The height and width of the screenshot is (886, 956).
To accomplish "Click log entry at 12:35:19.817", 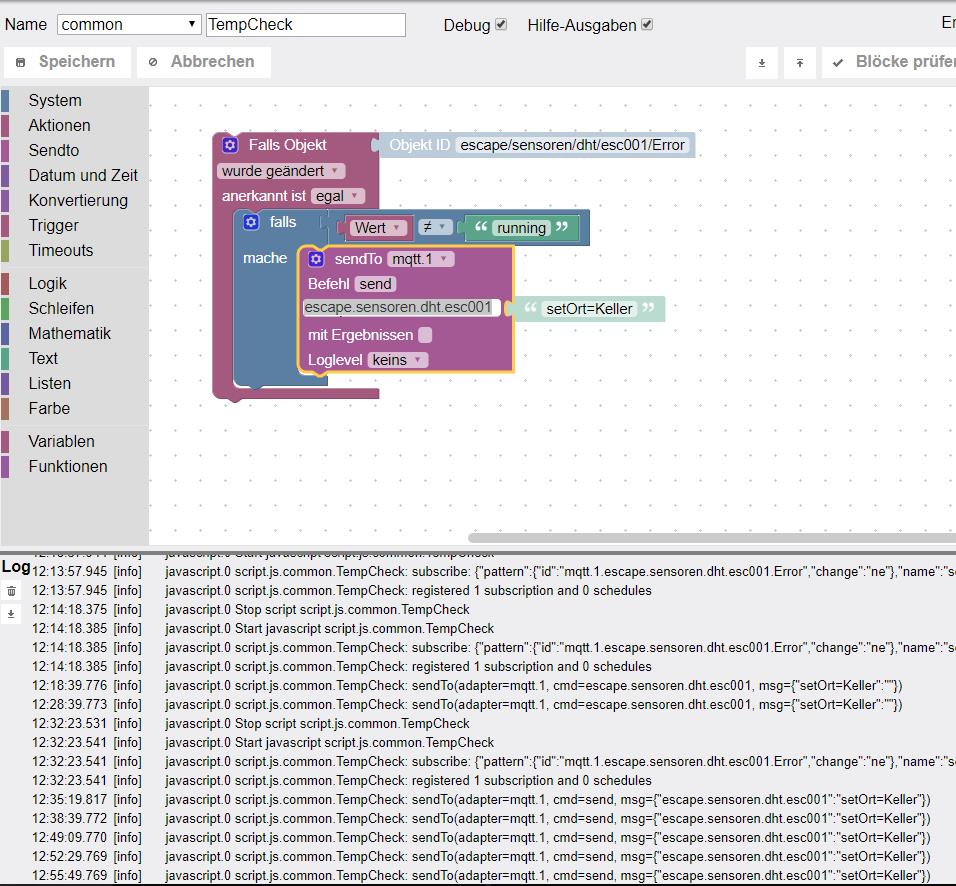I will coord(494,799).
